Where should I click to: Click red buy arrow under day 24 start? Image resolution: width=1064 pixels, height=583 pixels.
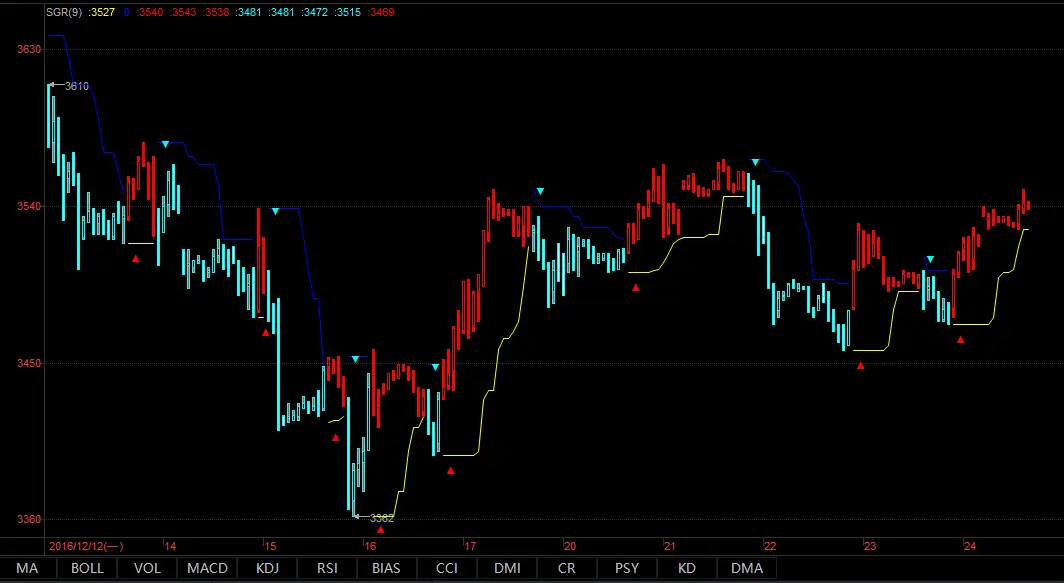(x=960, y=339)
